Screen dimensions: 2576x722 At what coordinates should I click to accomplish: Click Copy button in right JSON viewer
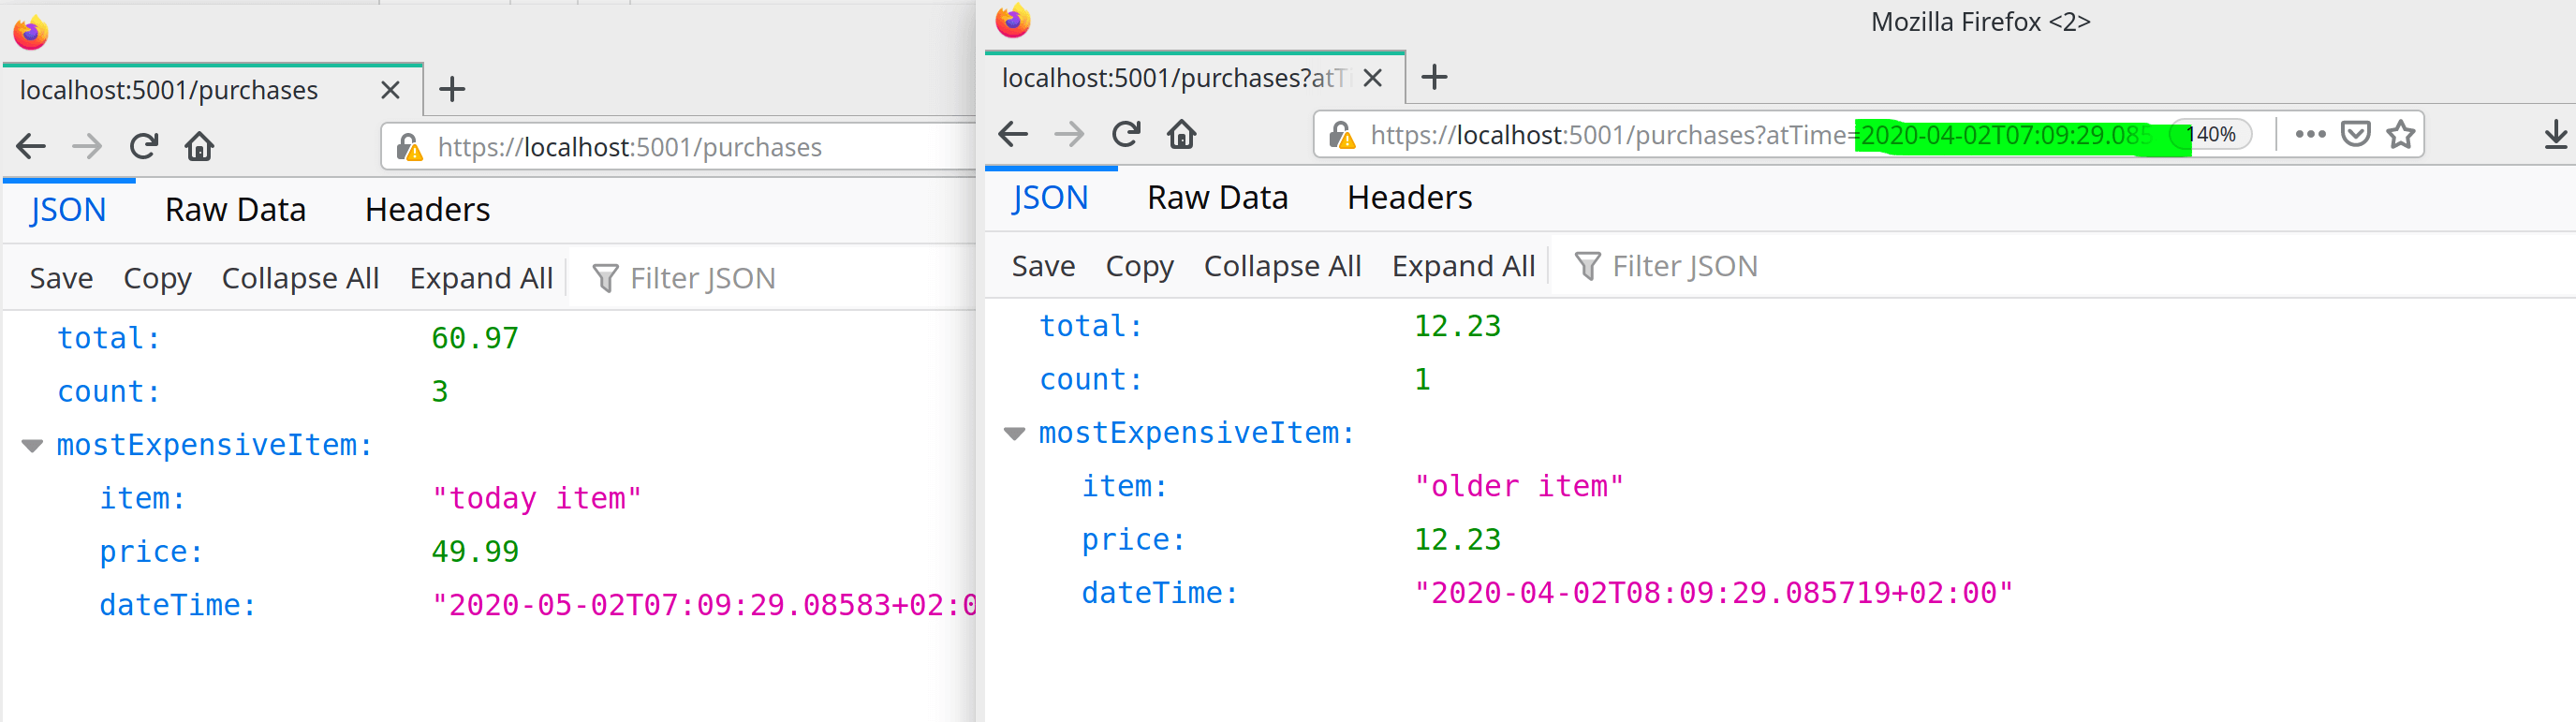coord(1139,266)
